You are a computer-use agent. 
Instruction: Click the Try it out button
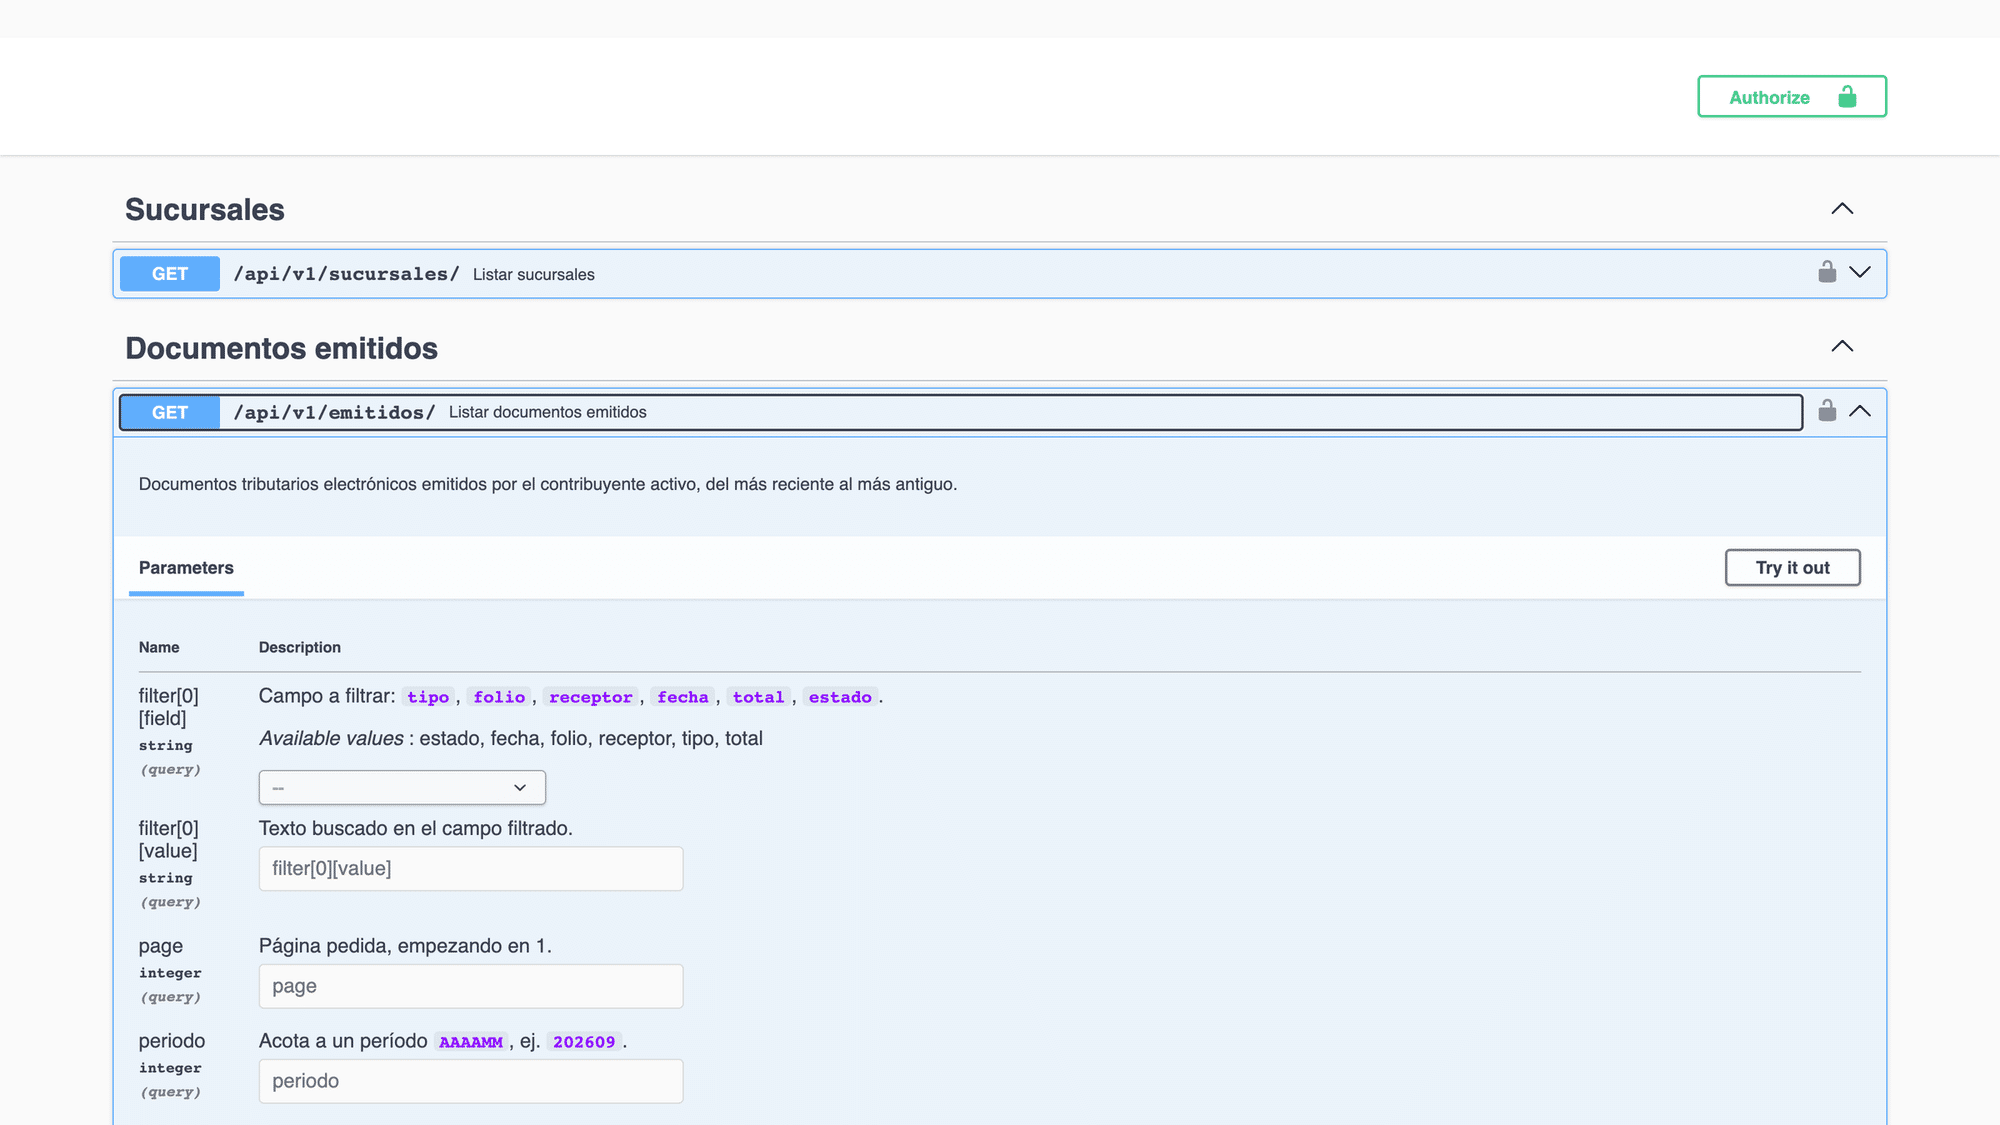click(x=1792, y=568)
